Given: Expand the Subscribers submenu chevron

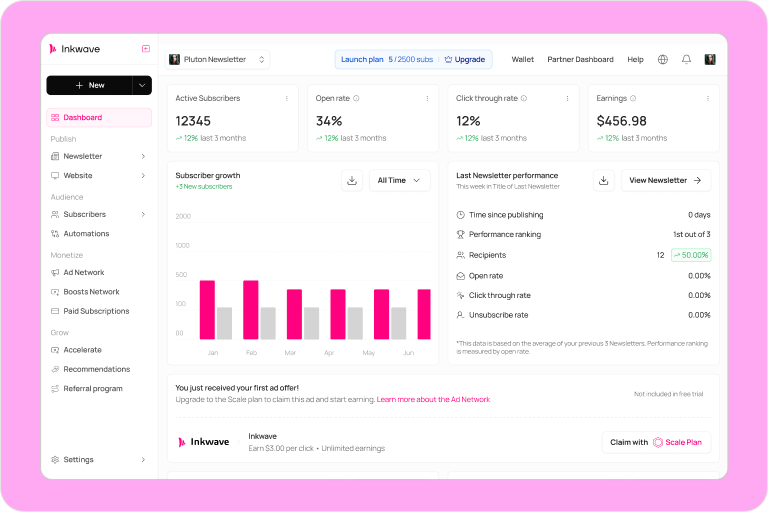Looking at the screenshot, I should [x=143, y=214].
